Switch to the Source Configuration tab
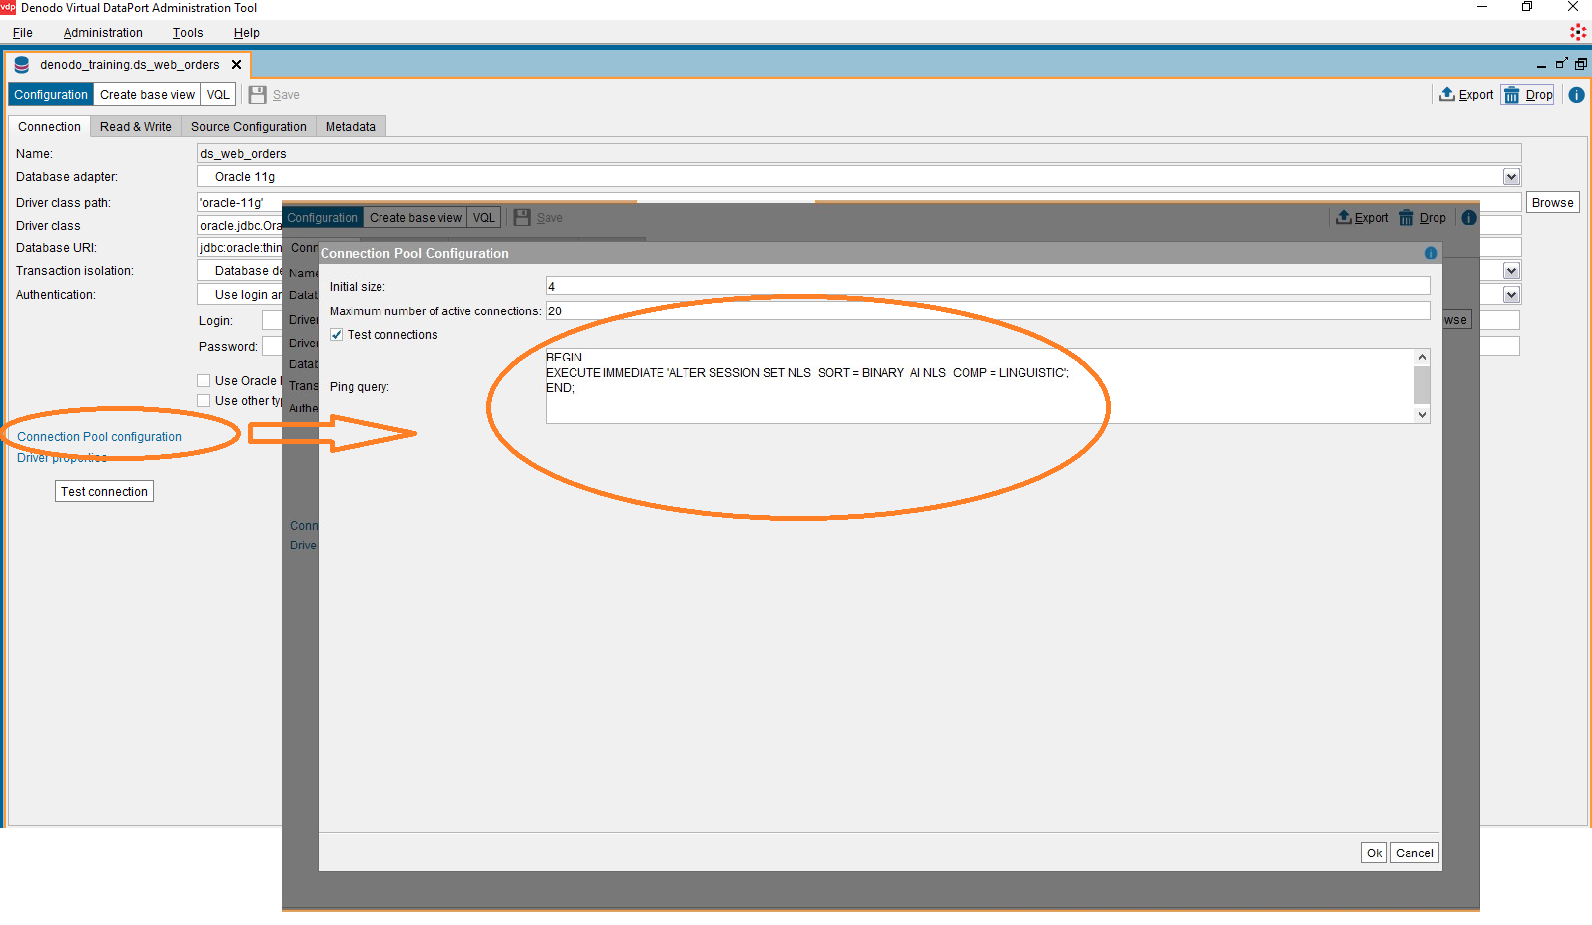The height and width of the screenshot is (925, 1592). [249, 127]
